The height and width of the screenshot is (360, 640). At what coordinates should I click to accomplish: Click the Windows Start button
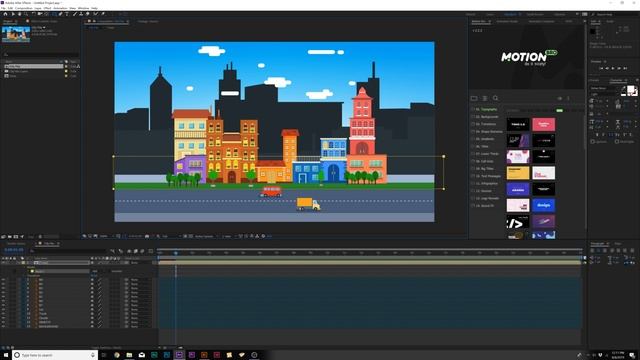6,355
